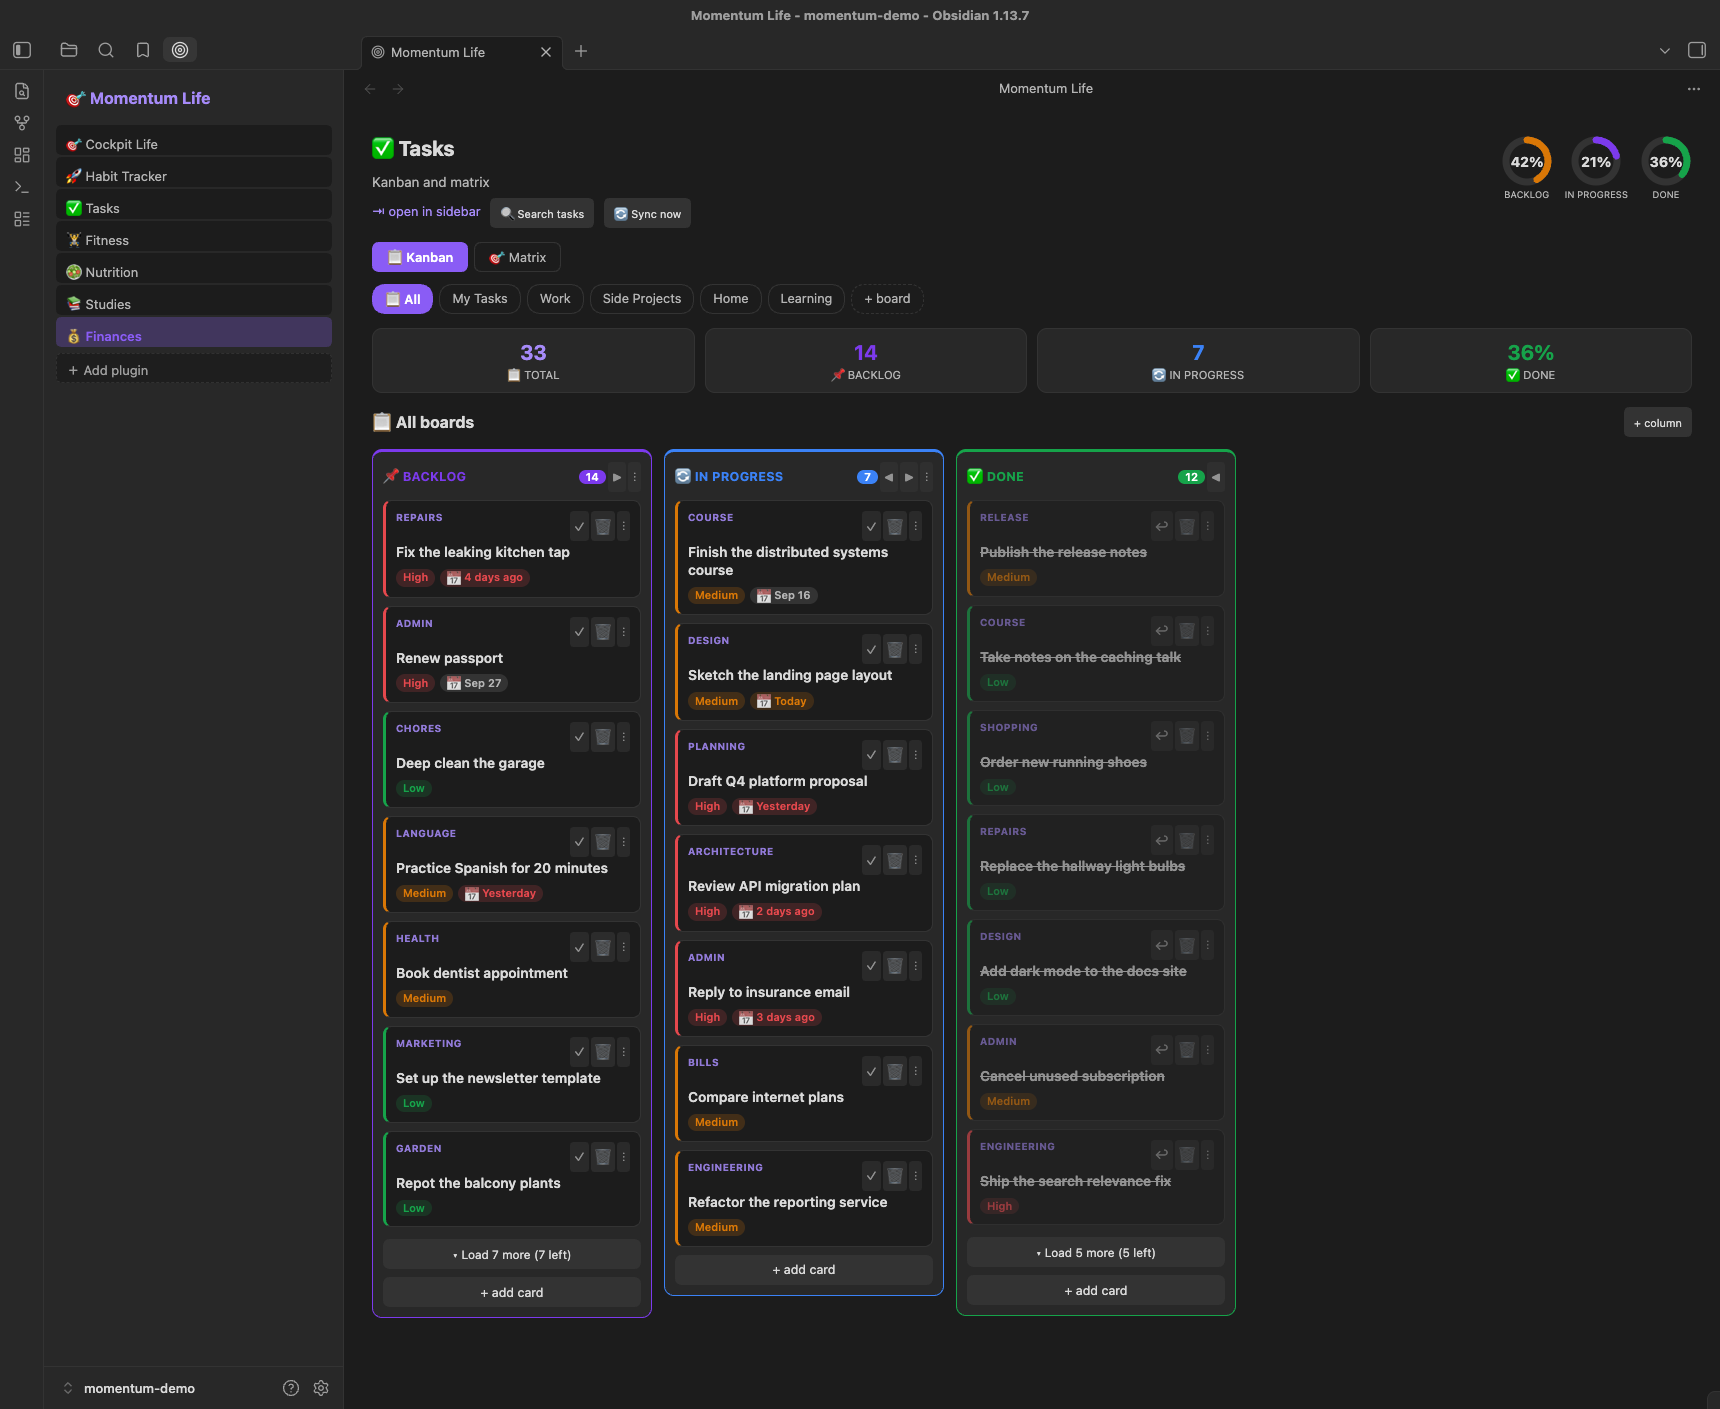Viewport: 1720px width, 1409px height.
Task: Close the Momentum Life tab
Action: tap(546, 52)
